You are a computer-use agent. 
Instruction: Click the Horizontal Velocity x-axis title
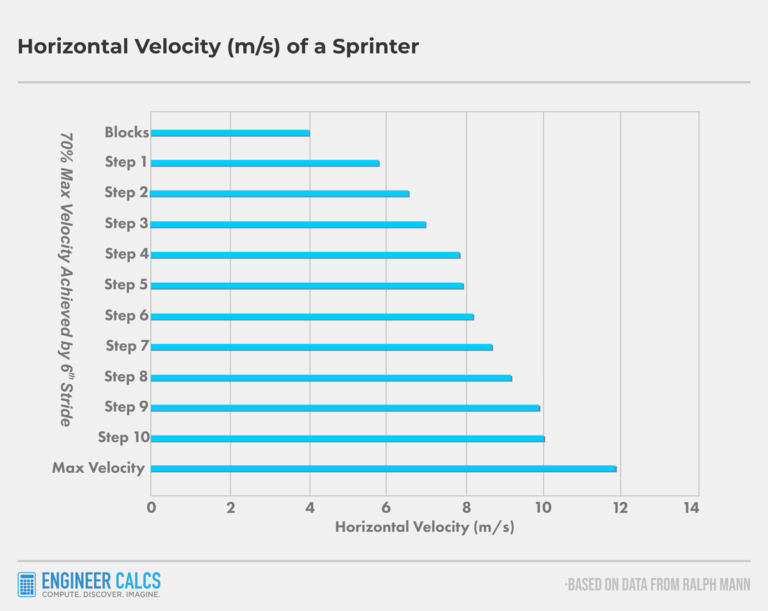424,527
